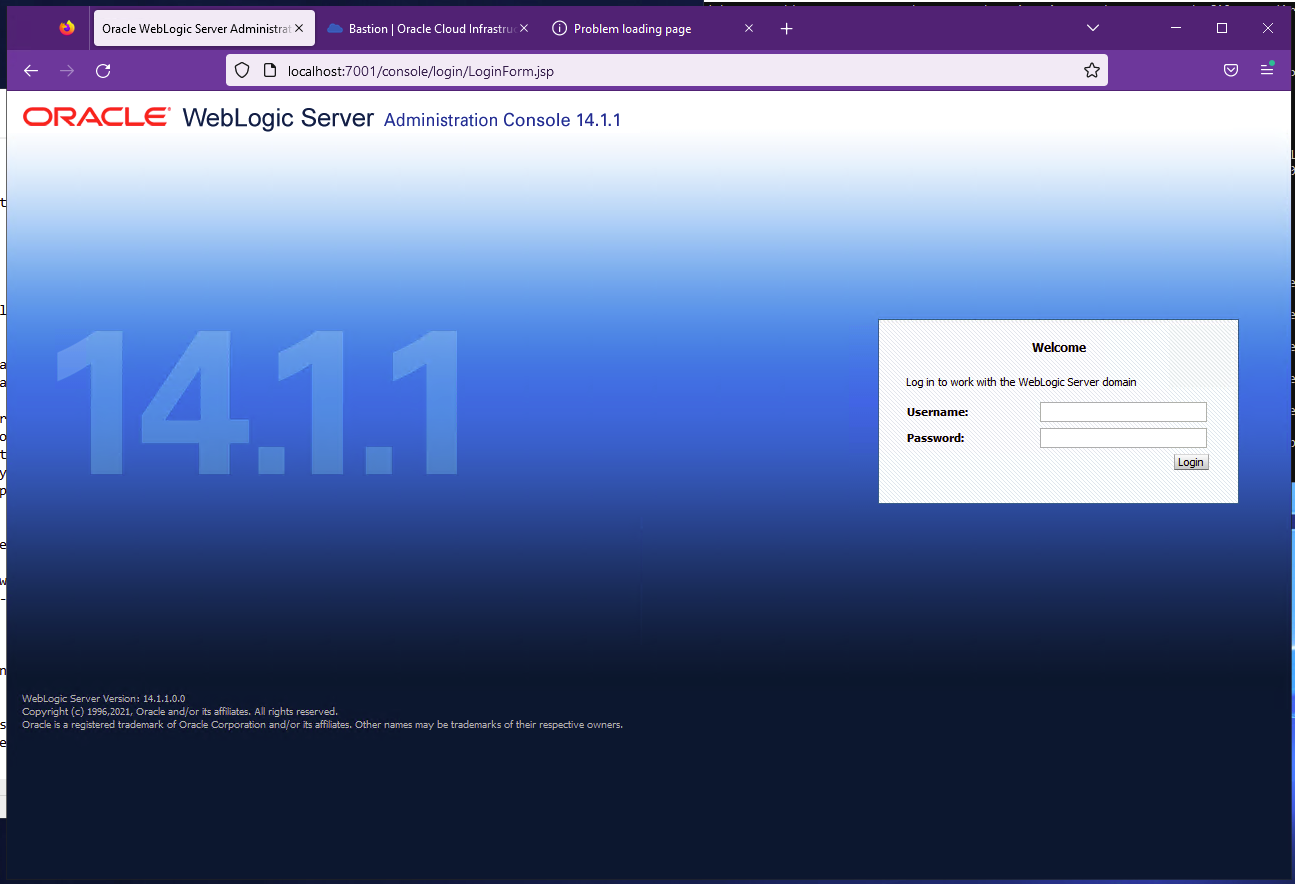Open a new browser tab with the plus button
The width and height of the screenshot is (1295, 884).
786,28
